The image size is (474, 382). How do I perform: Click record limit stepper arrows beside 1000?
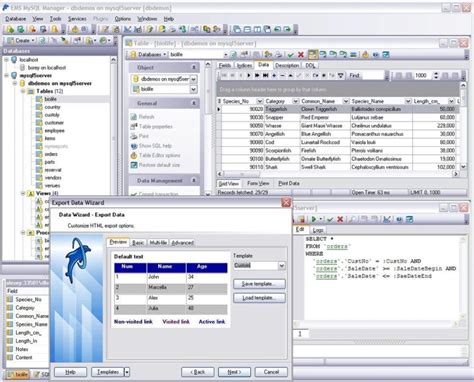(x=436, y=76)
